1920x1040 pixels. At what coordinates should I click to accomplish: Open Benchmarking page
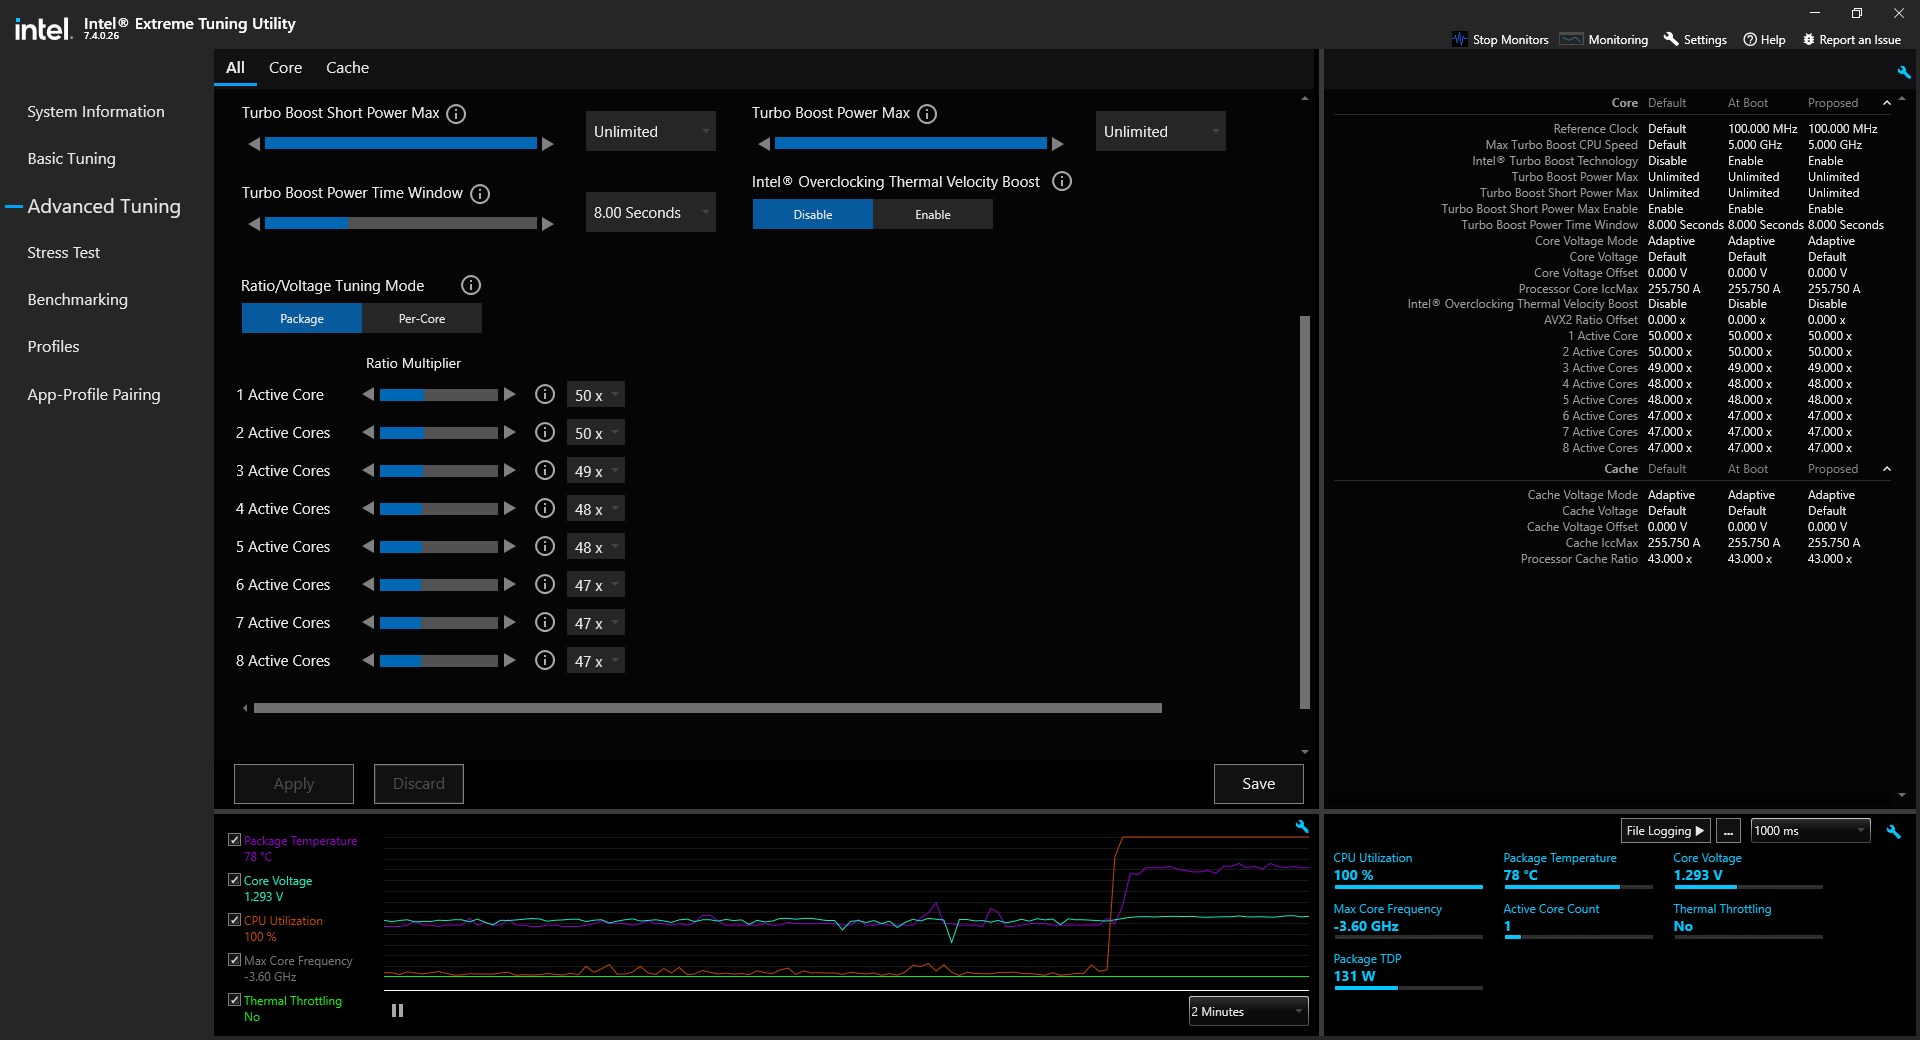click(x=78, y=299)
